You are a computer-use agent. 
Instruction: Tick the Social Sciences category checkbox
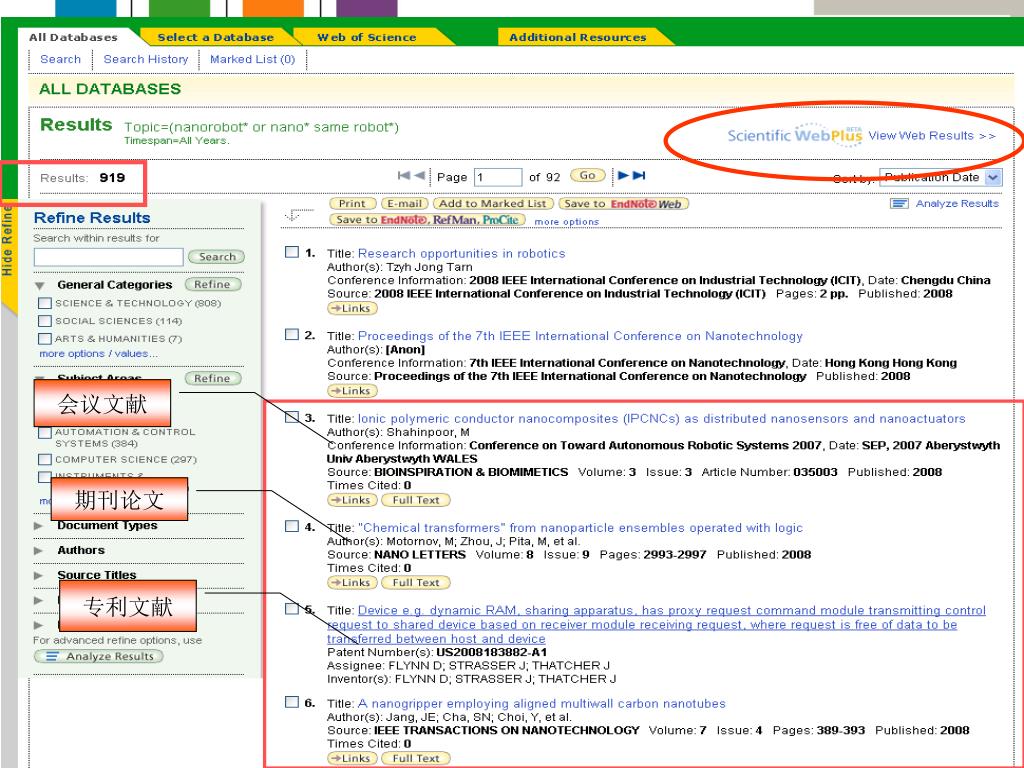click(45, 321)
